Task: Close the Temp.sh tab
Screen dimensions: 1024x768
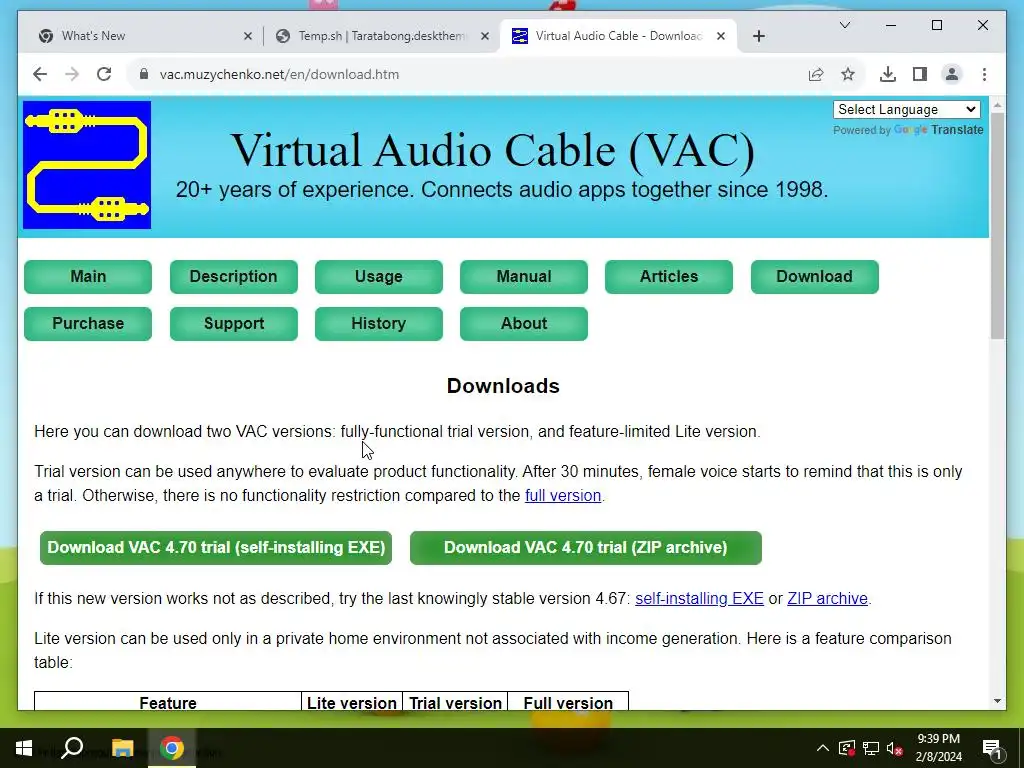Action: (485, 36)
